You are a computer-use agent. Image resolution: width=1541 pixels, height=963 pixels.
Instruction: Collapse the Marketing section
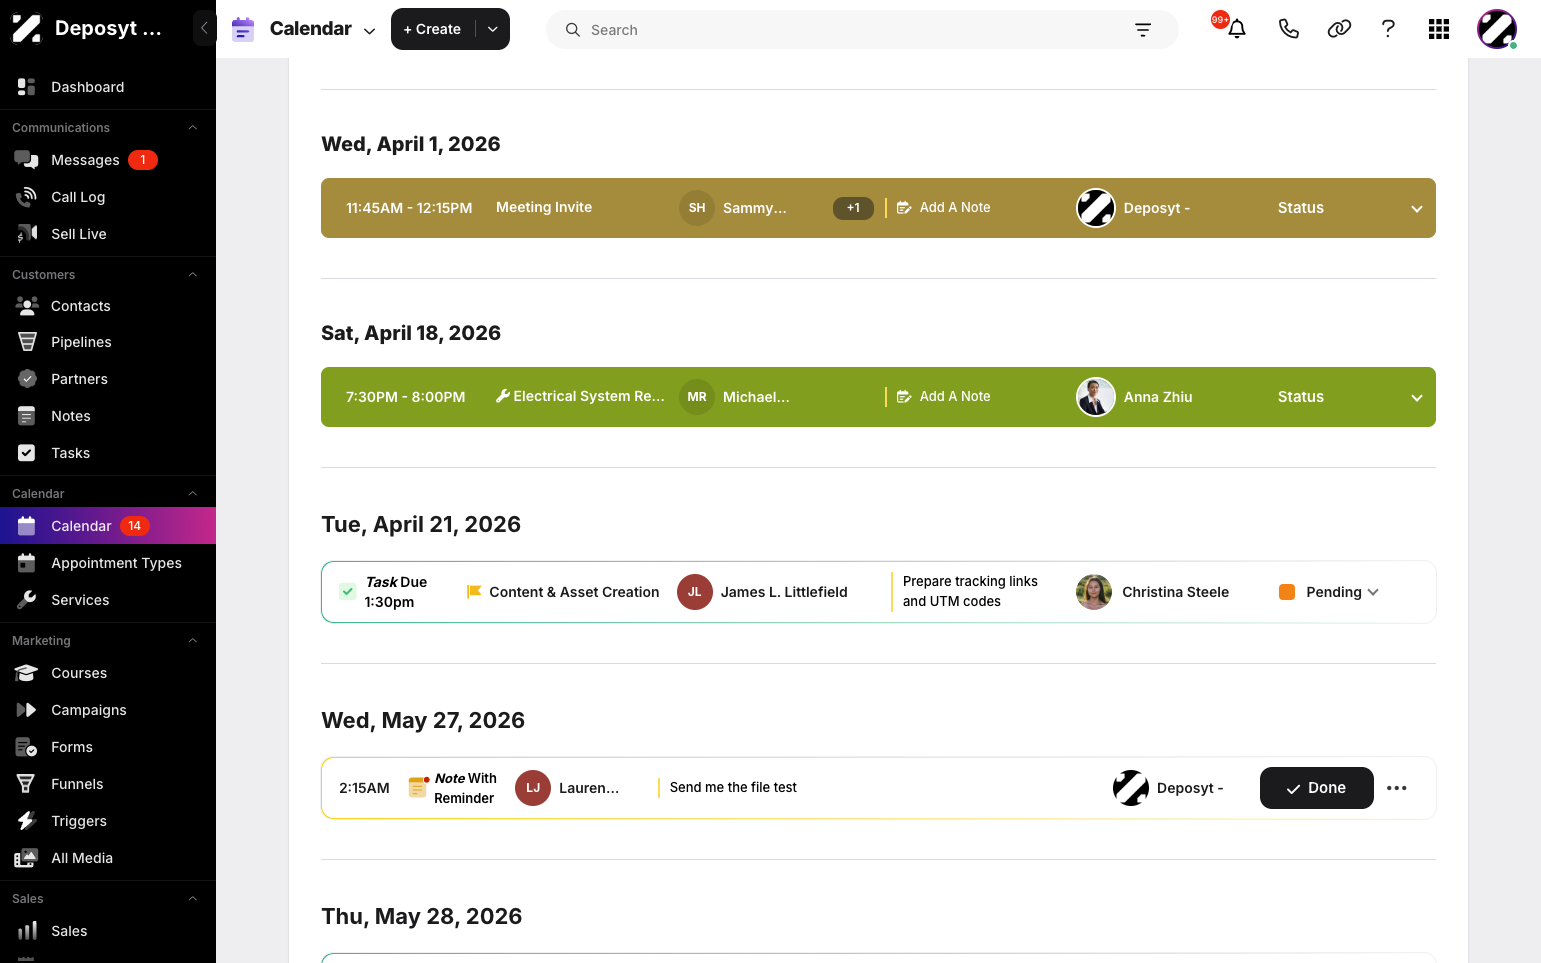click(x=193, y=641)
